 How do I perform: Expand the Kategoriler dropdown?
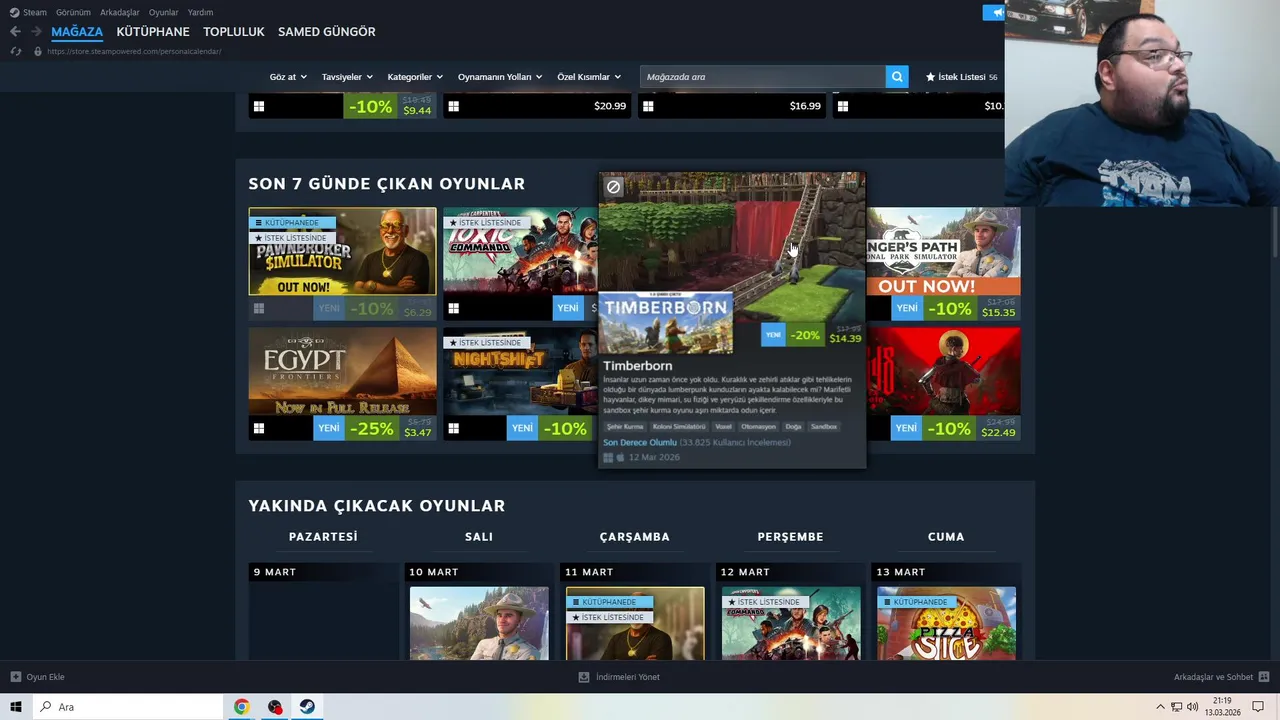[415, 77]
